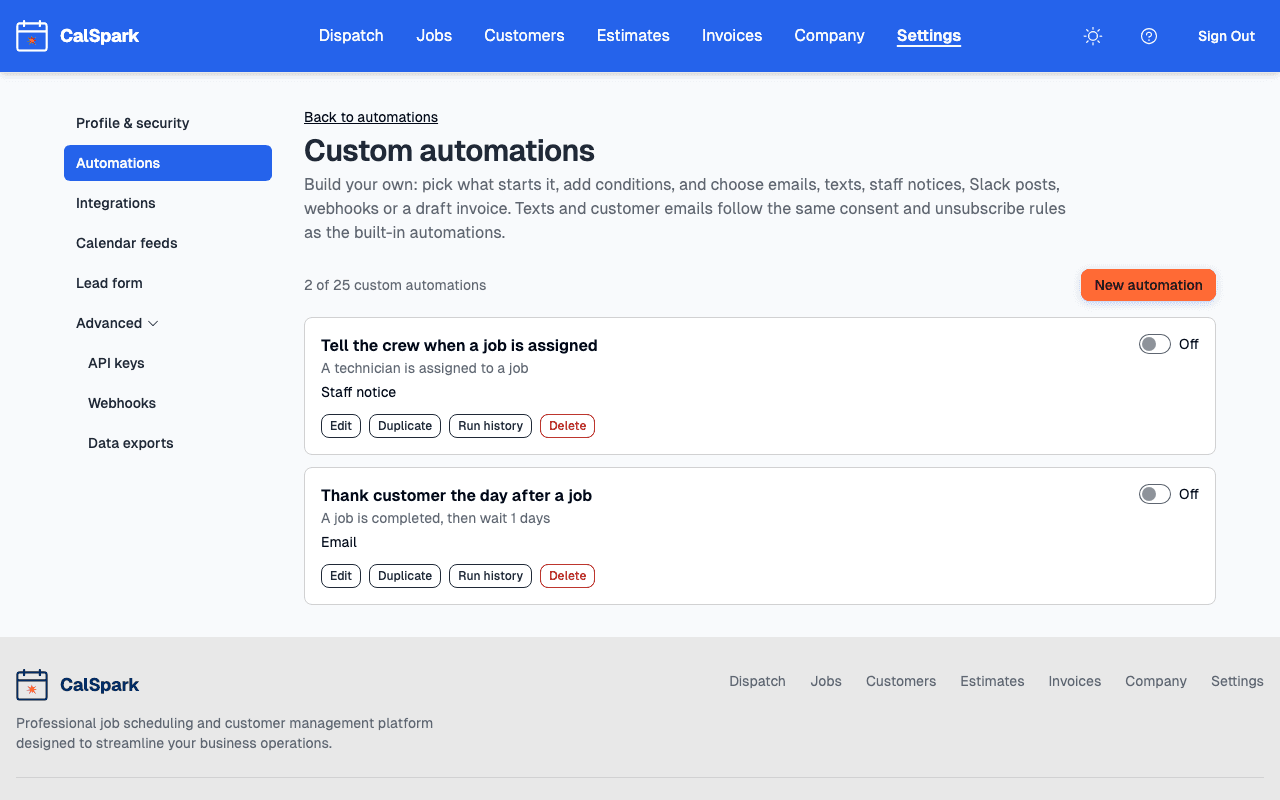The image size is (1280, 800).
Task: Delete the 'Thank customer' automation
Action: coord(567,576)
